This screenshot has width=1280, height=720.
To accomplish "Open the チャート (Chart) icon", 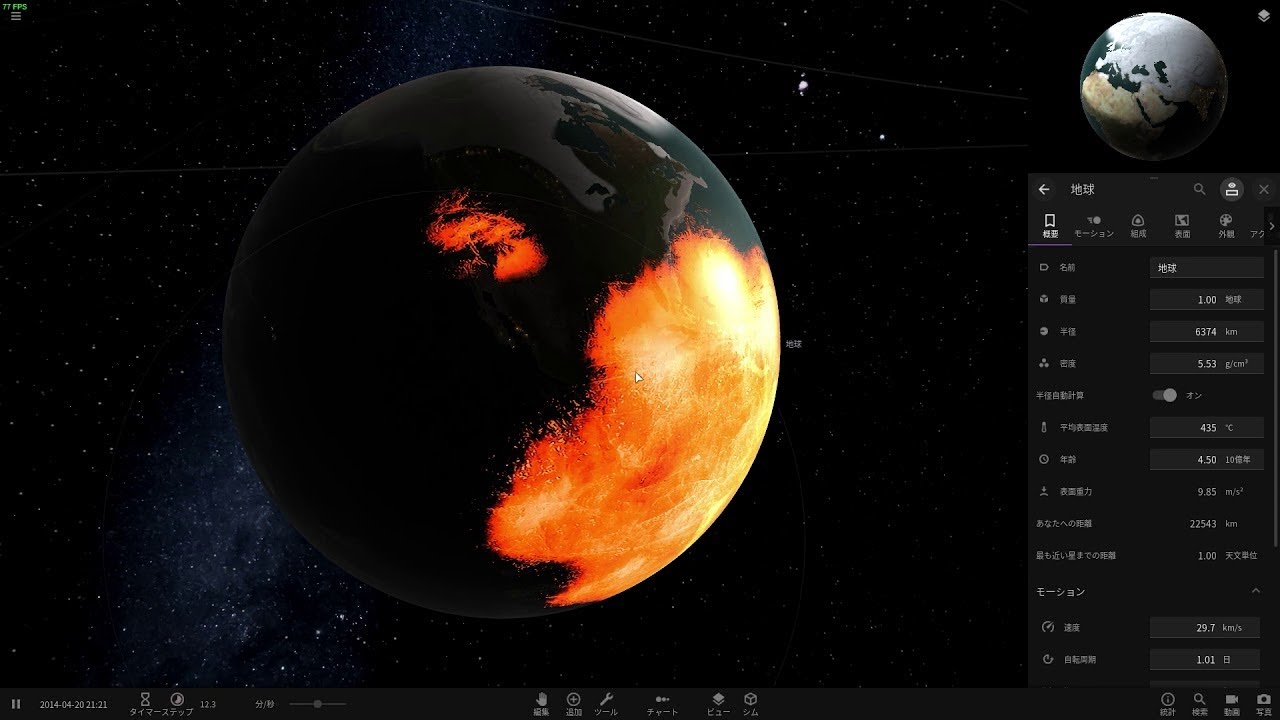I will coord(662,702).
